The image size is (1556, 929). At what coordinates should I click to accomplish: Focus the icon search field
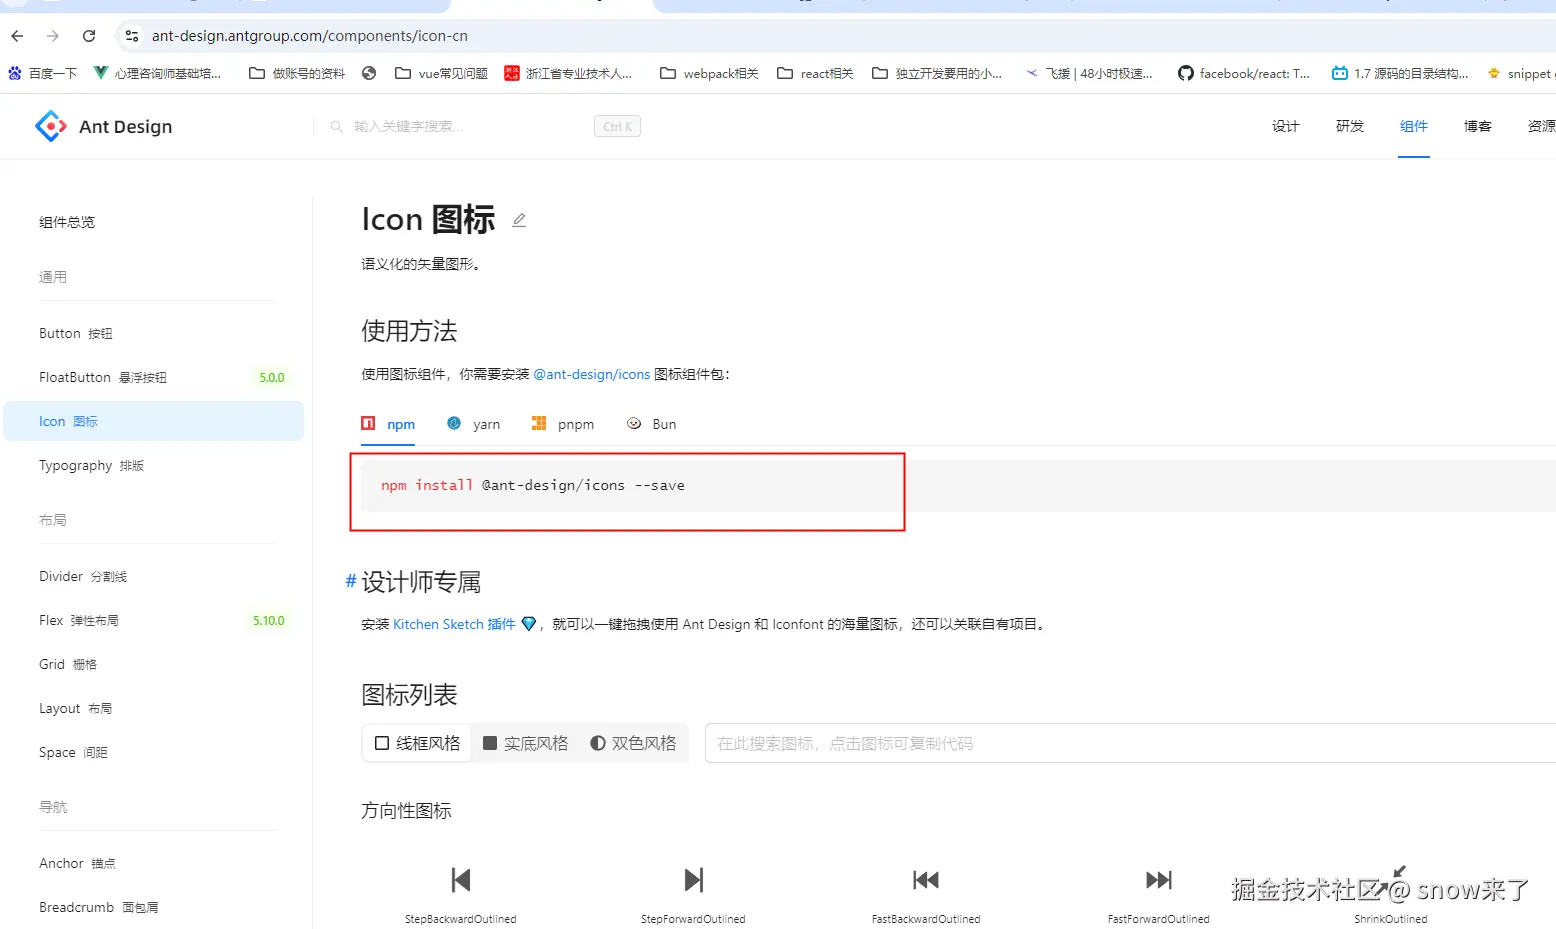coord(1130,743)
